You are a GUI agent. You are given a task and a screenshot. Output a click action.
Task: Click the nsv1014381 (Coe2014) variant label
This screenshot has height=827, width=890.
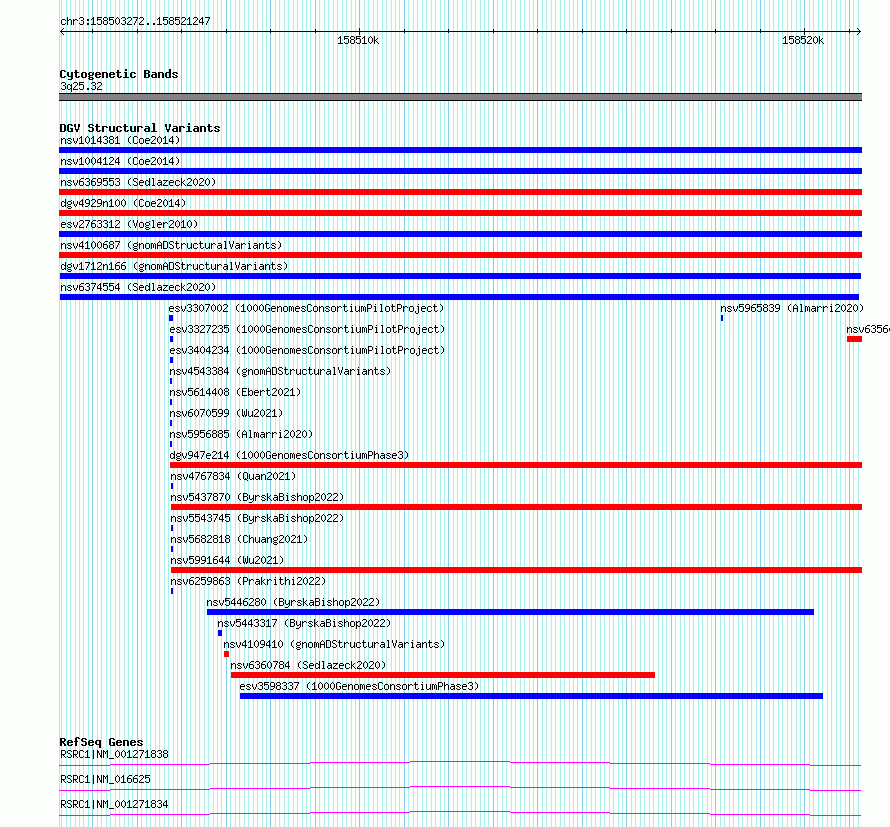coord(120,140)
